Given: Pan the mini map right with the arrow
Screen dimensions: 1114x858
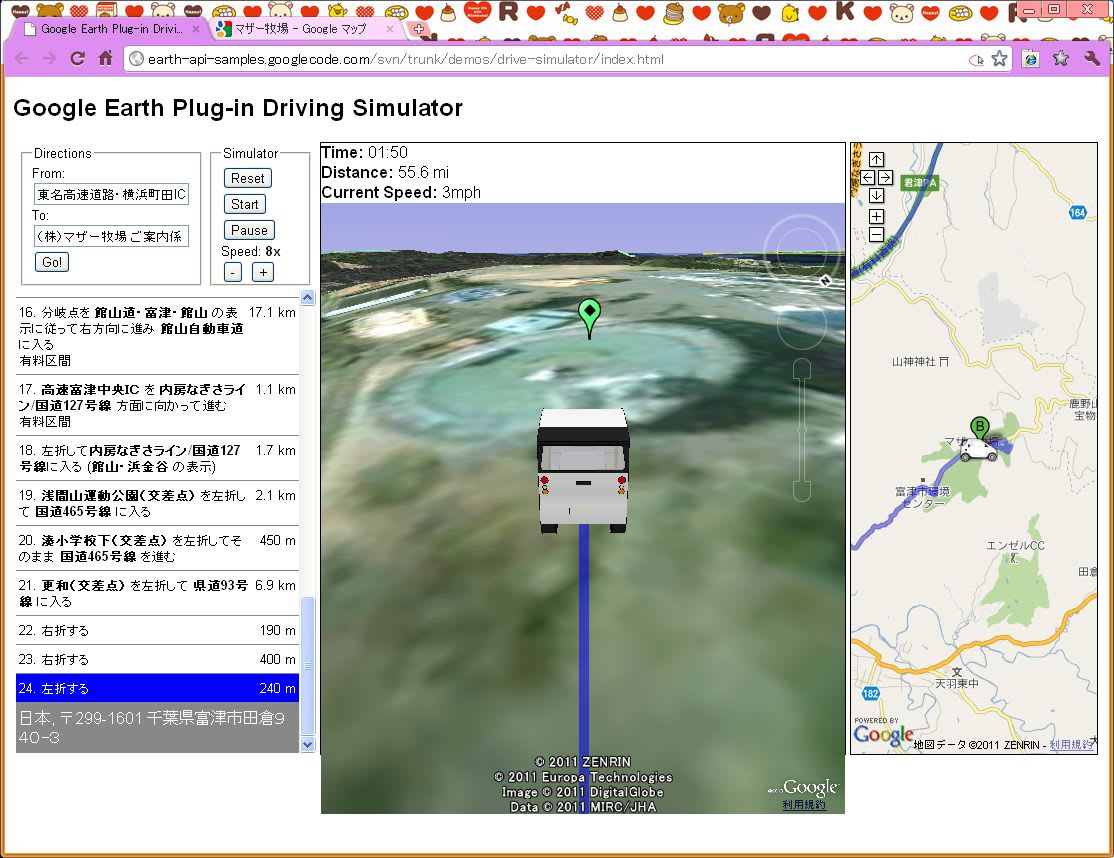Looking at the screenshot, I should pyautogui.click(x=885, y=177).
